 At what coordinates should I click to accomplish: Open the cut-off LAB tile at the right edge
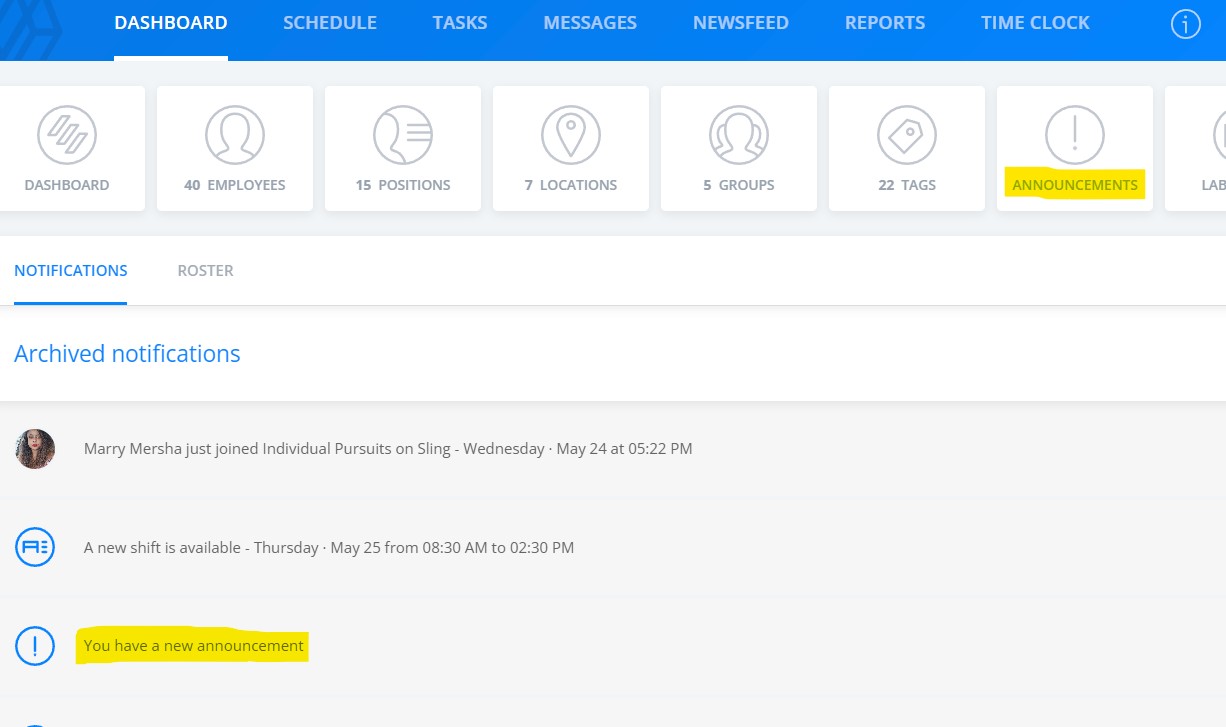coord(1196,148)
